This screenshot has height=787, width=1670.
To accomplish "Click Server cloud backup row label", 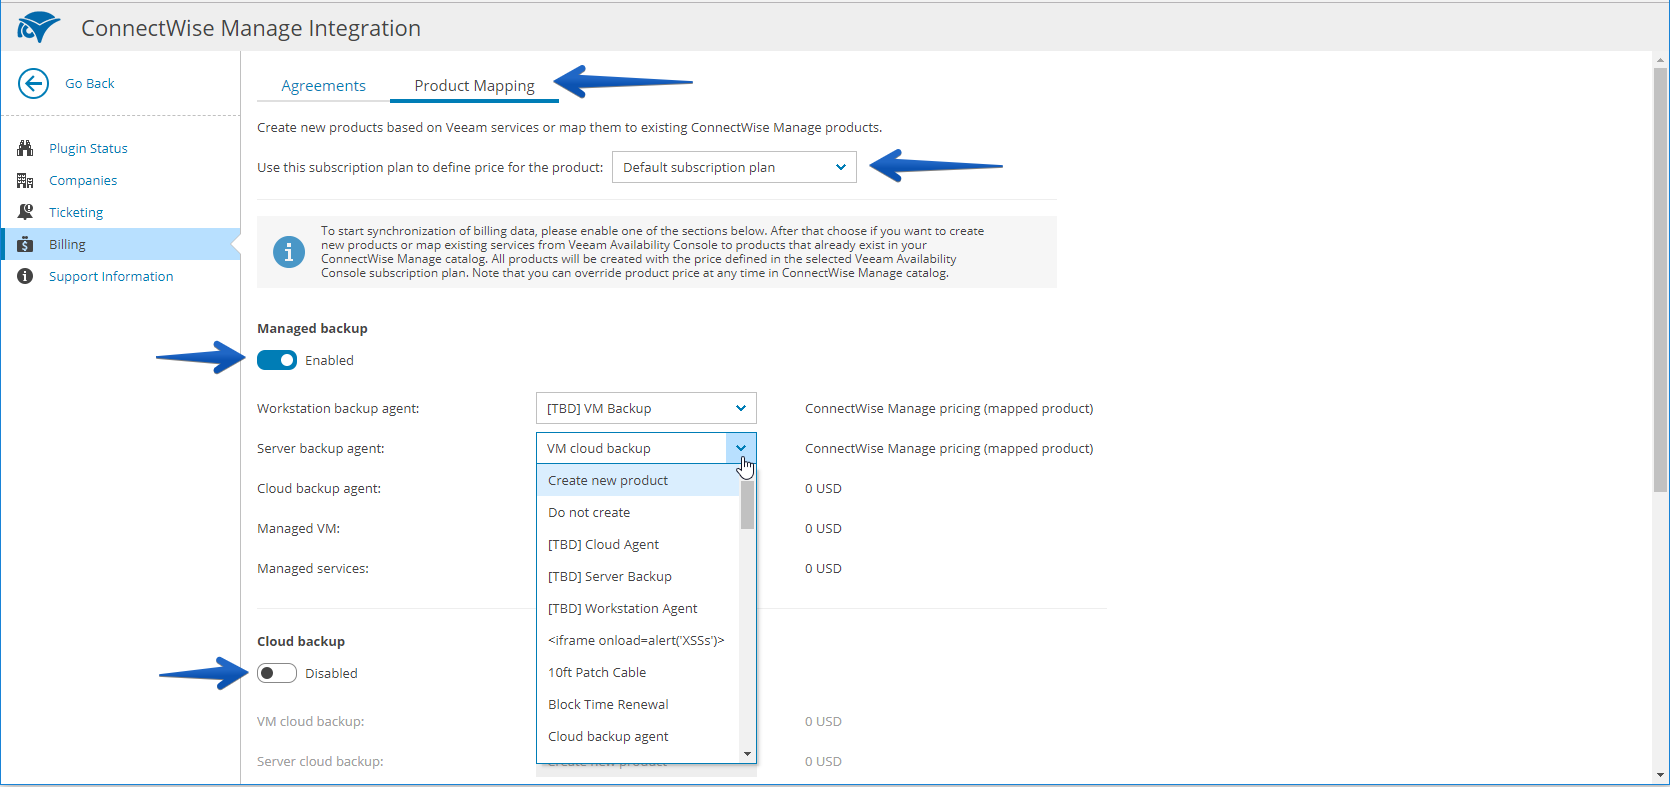I will [x=320, y=761].
